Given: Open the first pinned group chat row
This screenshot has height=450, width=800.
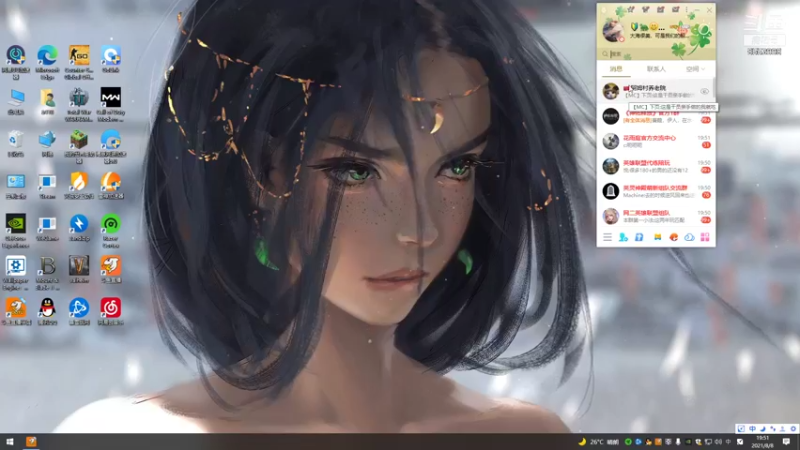Looking at the screenshot, I should (656, 91).
